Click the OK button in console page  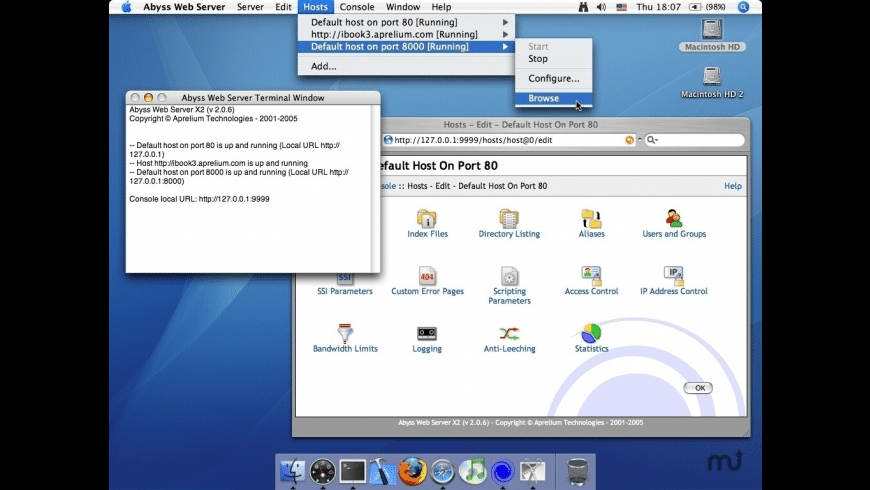(x=698, y=388)
